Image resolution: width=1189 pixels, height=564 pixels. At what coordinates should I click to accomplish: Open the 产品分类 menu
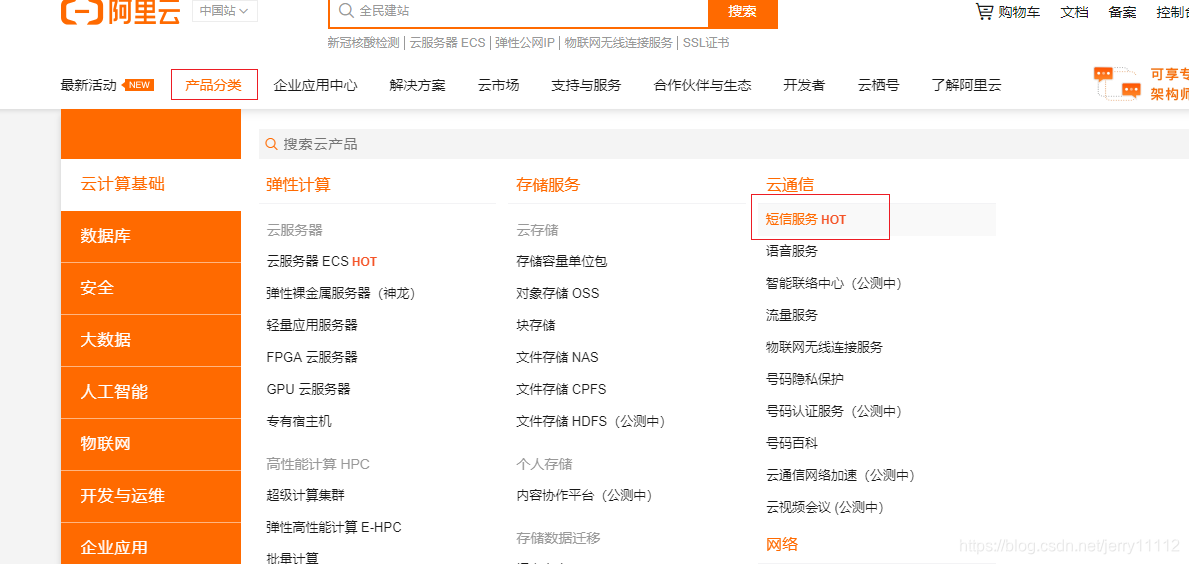tap(214, 85)
